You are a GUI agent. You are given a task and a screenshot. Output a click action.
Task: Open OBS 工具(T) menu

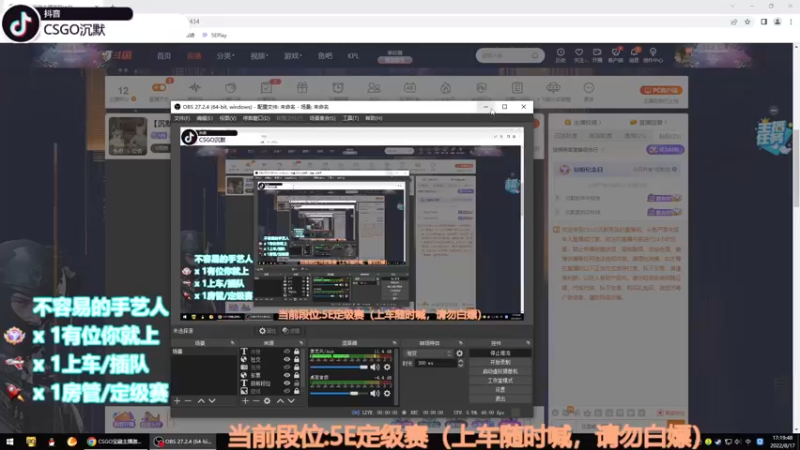[x=351, y=118]
